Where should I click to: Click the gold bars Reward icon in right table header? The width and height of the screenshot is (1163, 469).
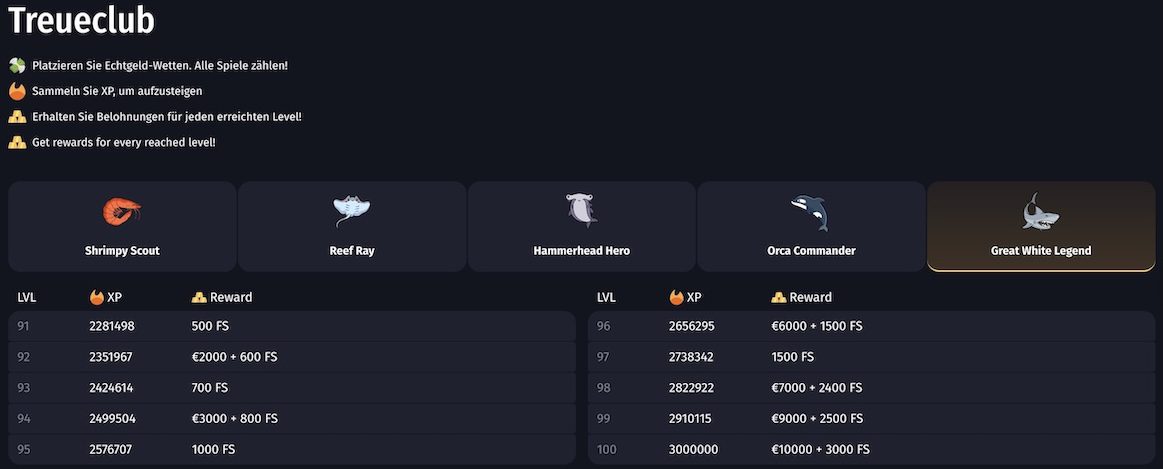click(x=779, y=297)
